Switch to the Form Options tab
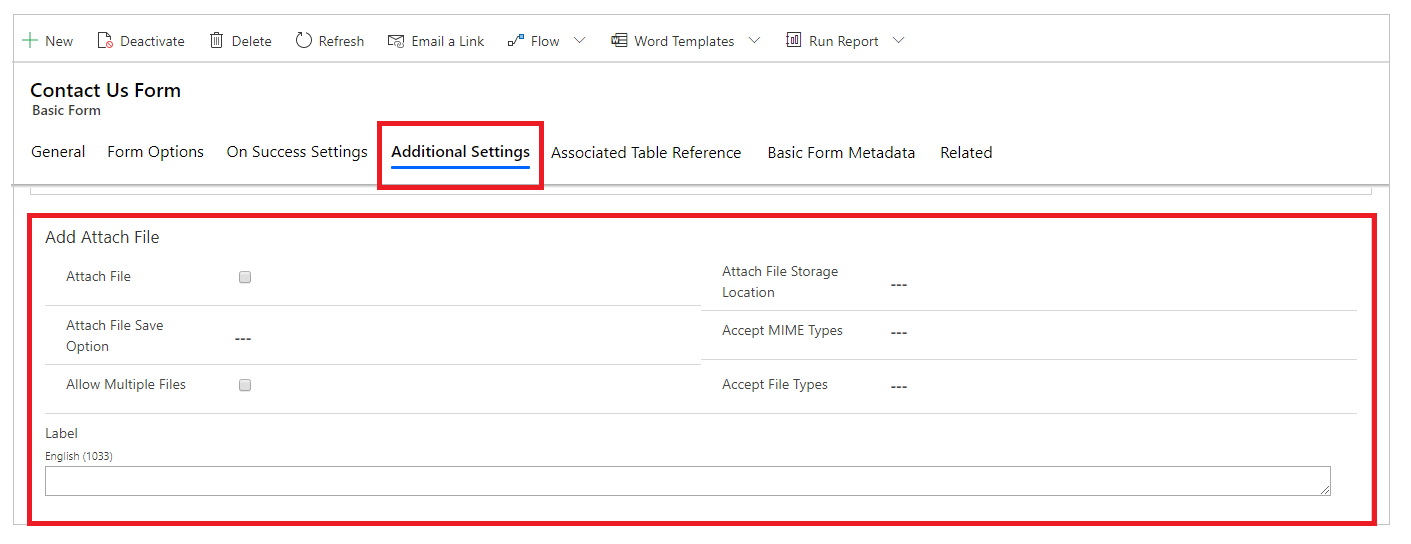The height and width of the screenshot is (544, 1411). 155,152
